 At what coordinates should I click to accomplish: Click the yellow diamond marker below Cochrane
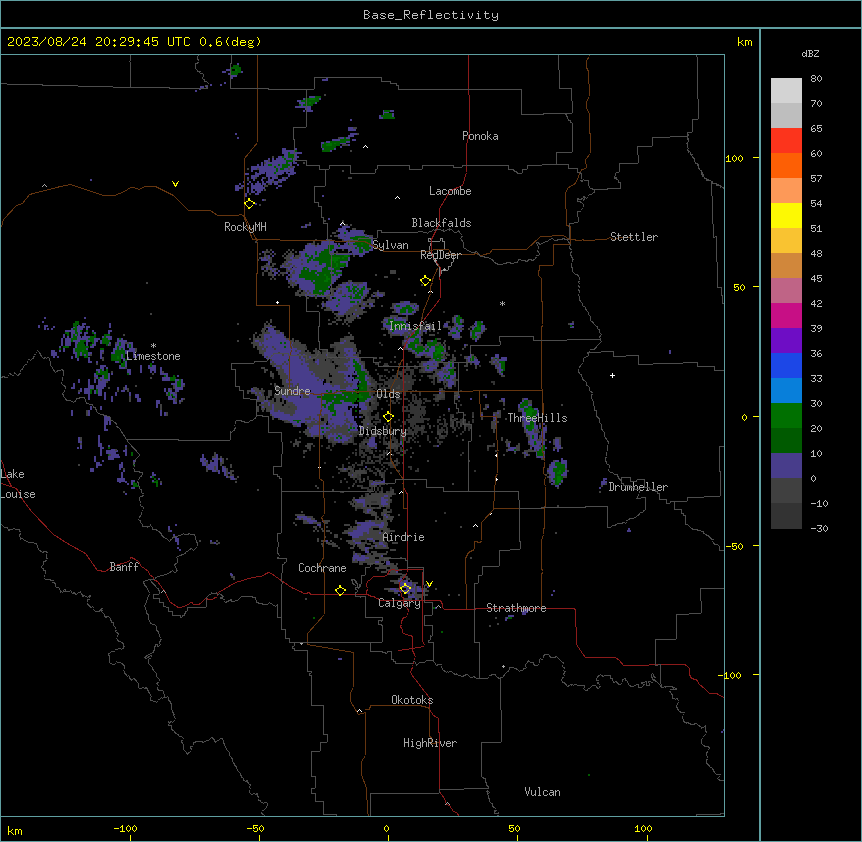[x=340, y=590]
